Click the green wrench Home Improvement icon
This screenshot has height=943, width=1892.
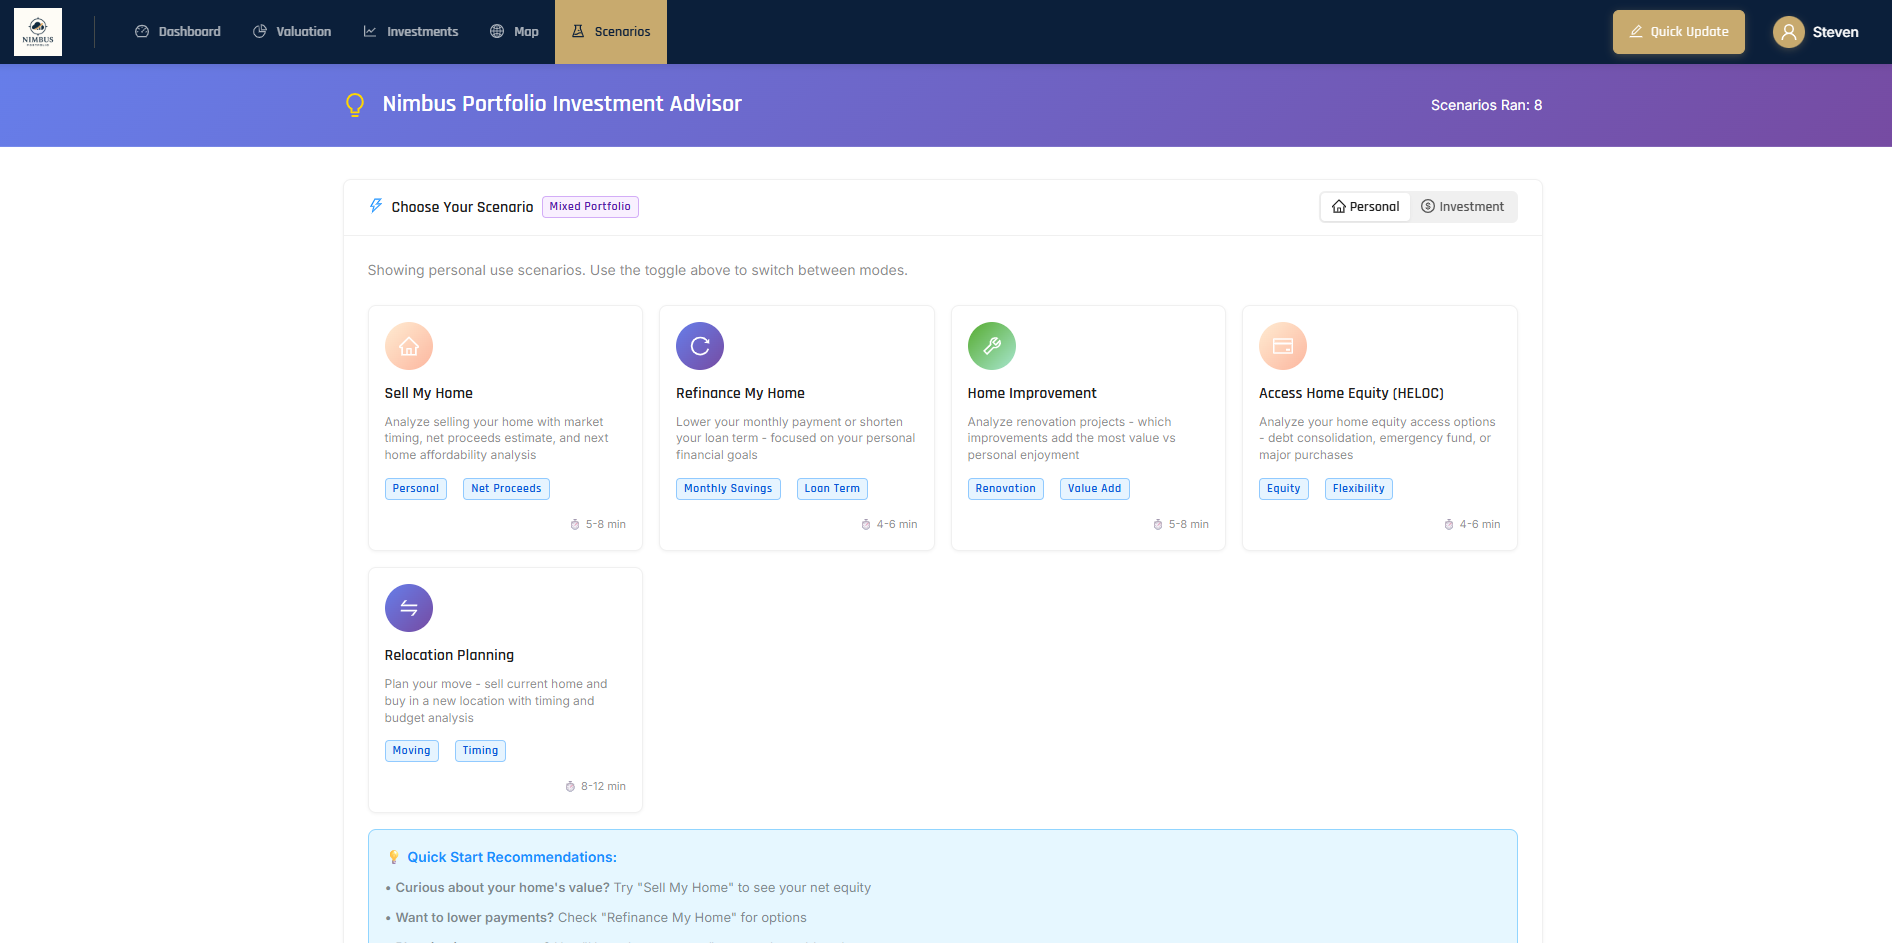point(991,346)
